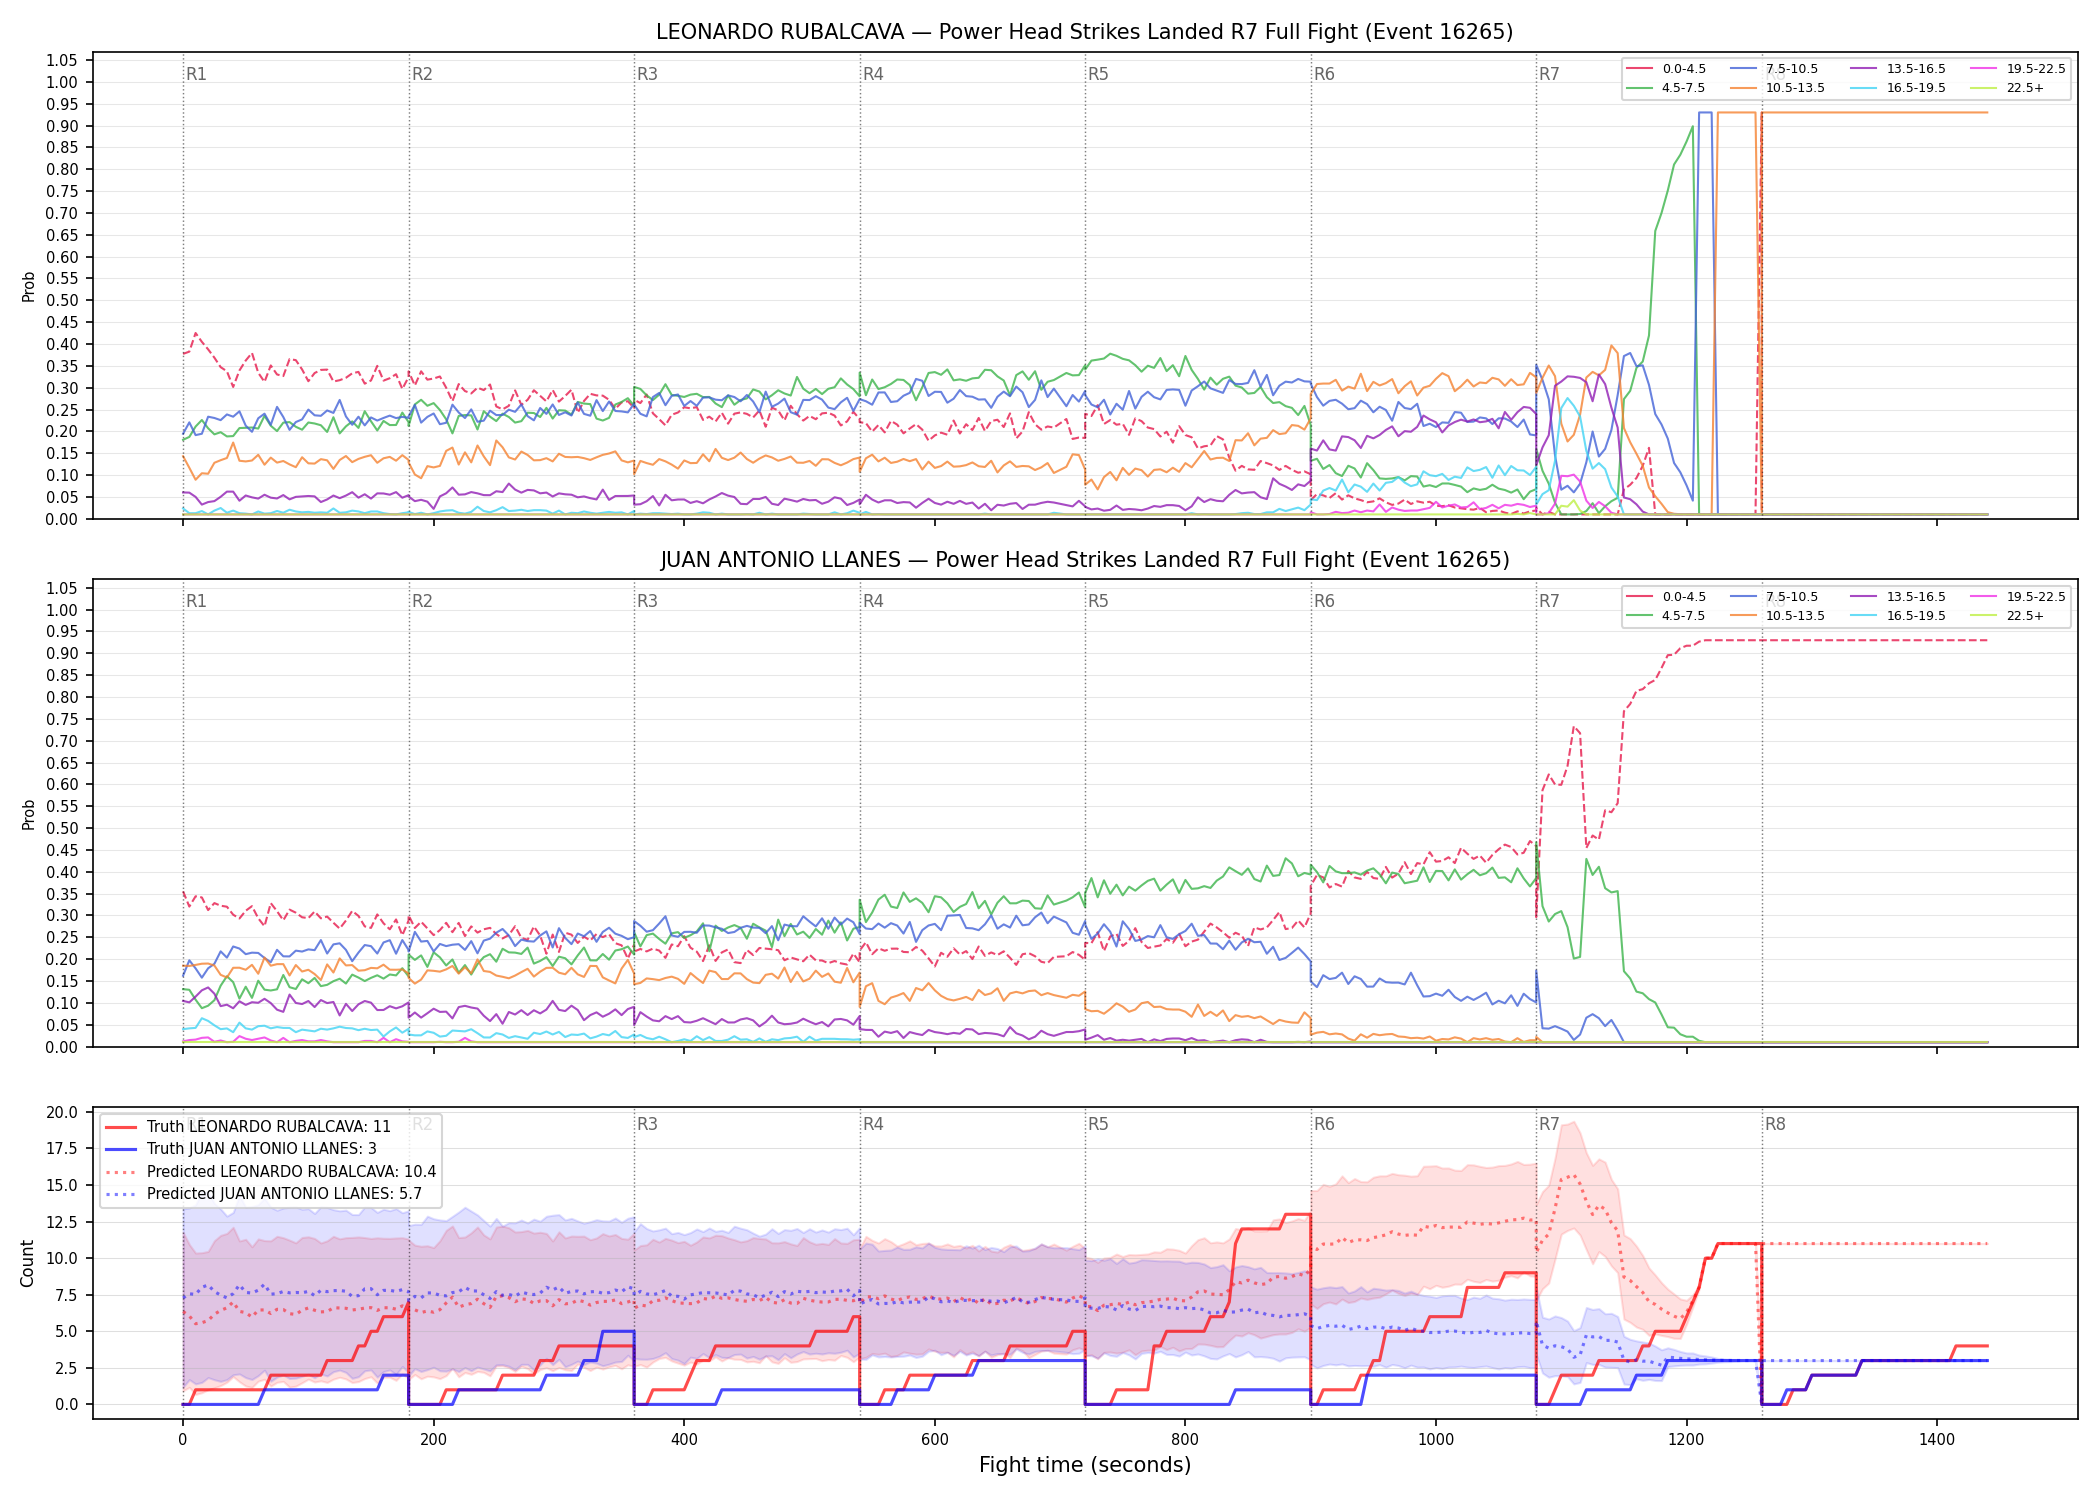The width and height of the screenshot is (2100, 1500).
Task: Pick the R8 marker in the Count chart
Action: (x=1775, y=1124)
